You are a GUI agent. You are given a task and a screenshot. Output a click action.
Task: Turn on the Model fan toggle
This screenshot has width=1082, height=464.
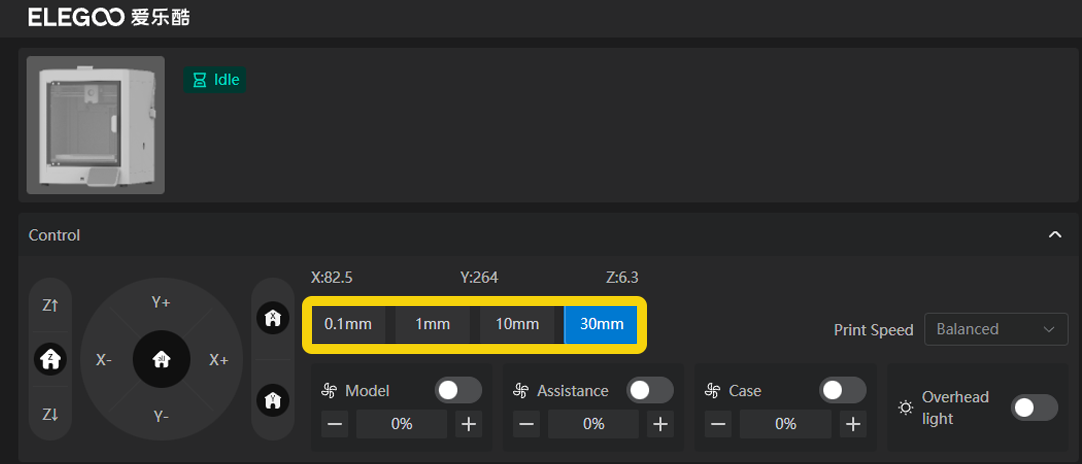[459, 390]
